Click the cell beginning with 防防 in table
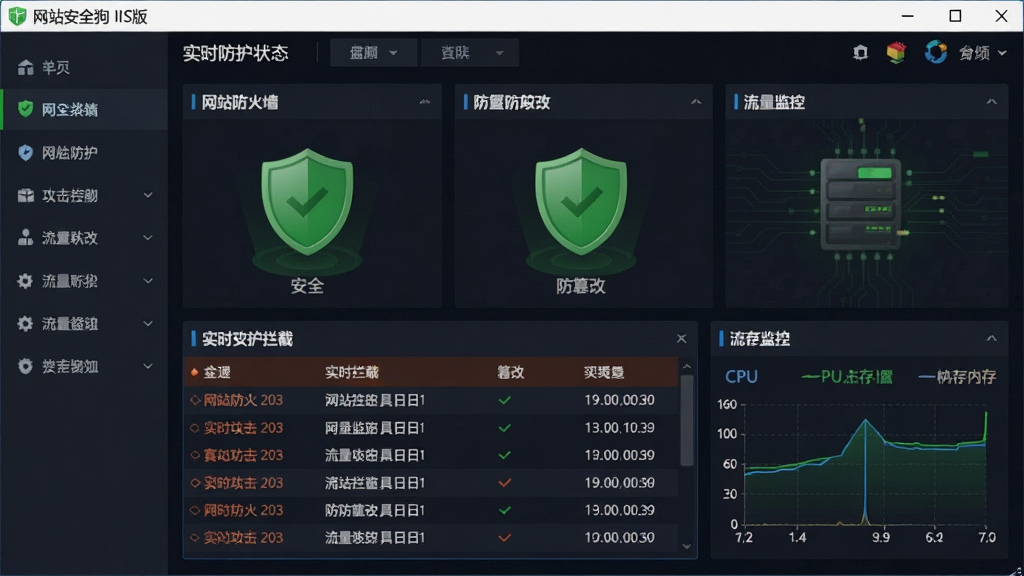Image resolution: width=1024 pixels, height=576 pixels. pyautogui.click(x=375, y=510)
